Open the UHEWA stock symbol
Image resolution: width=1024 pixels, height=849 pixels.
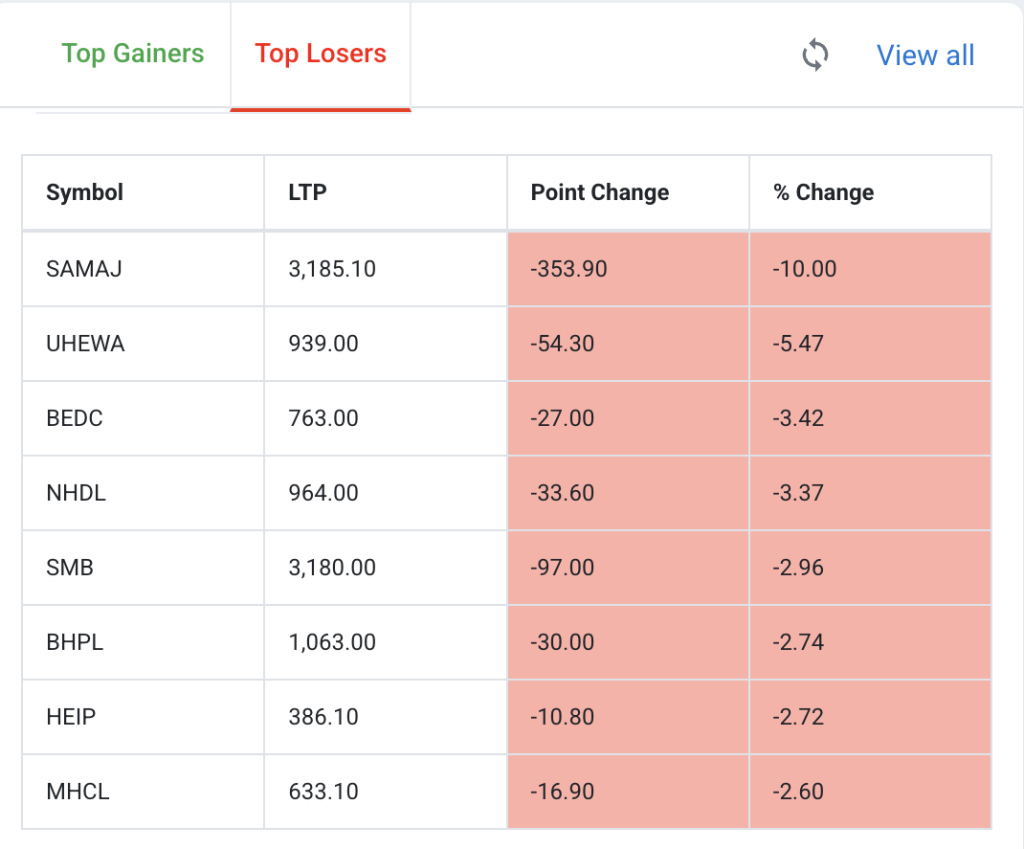click(x=85, y=344)
